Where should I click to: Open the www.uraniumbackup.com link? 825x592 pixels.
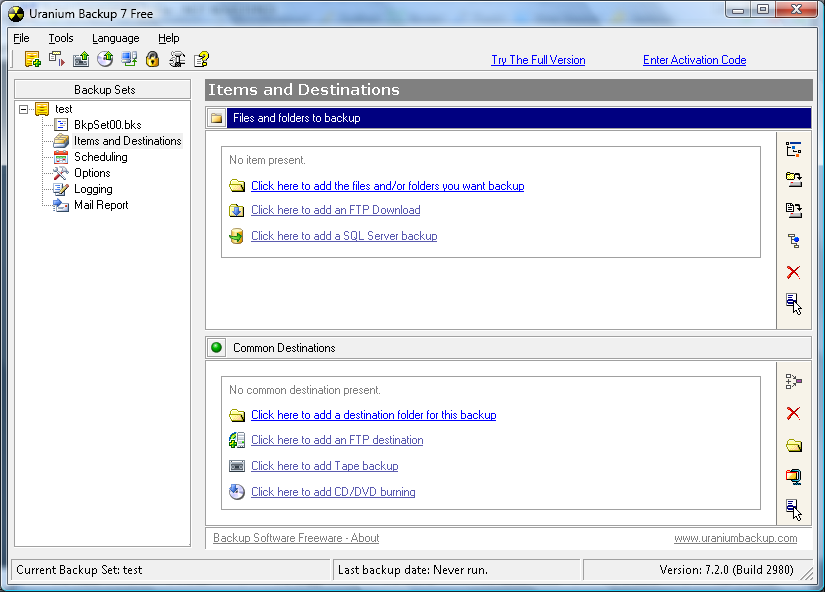[736, 538]
